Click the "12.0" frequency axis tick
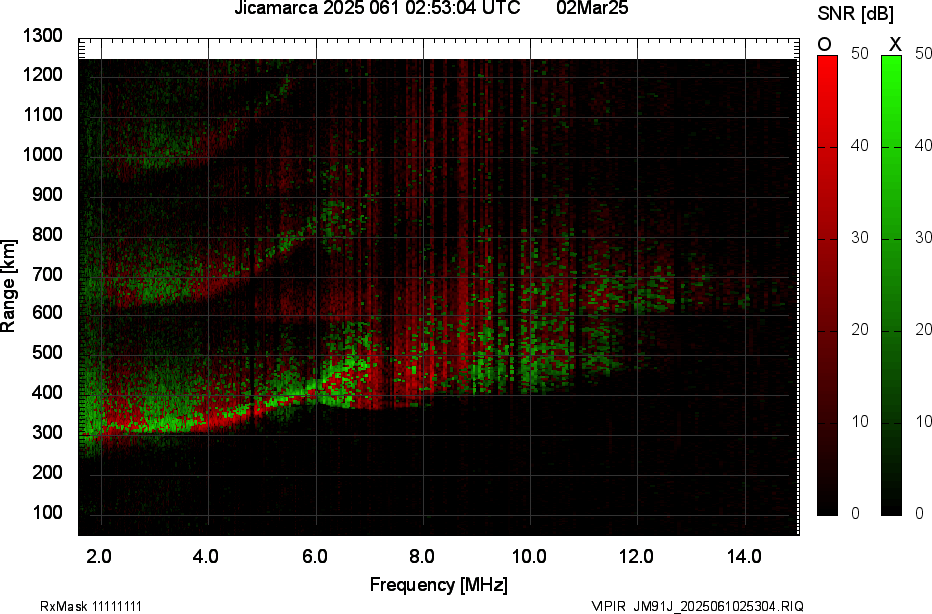 click(636, 556)
